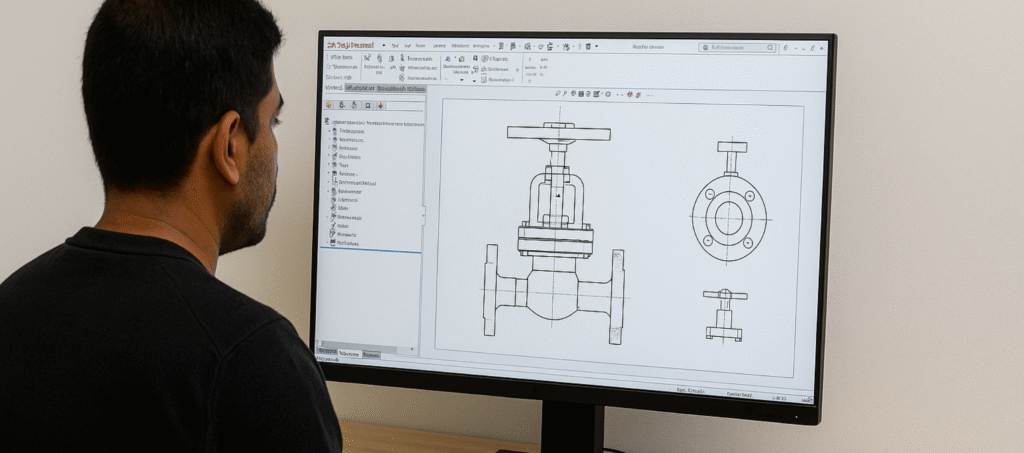This screenshot has width=1024, height=453.
Task: Select the second tab icon atop the feature tree
Action: pyautogui.click(x=341, y=104)
